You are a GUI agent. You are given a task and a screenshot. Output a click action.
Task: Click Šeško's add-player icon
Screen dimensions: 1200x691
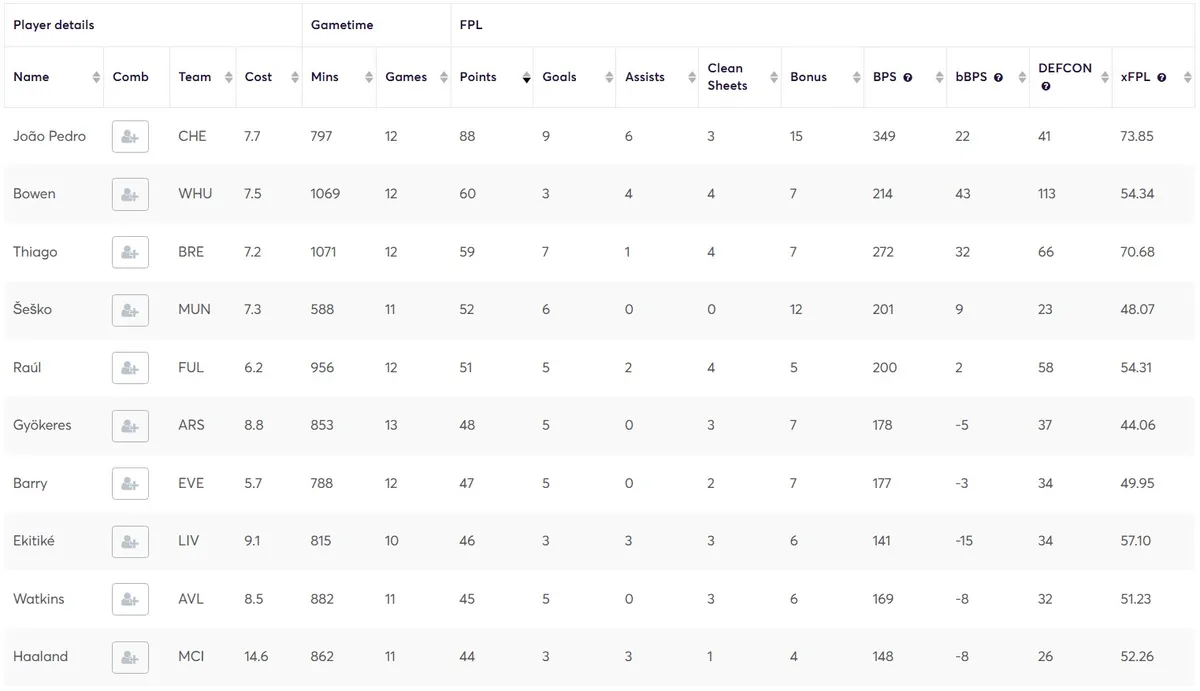coord(130,309)
